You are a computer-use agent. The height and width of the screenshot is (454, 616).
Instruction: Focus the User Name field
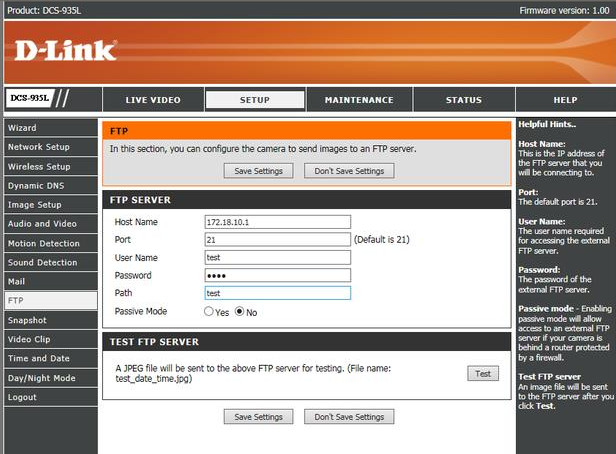click(277, 258)
